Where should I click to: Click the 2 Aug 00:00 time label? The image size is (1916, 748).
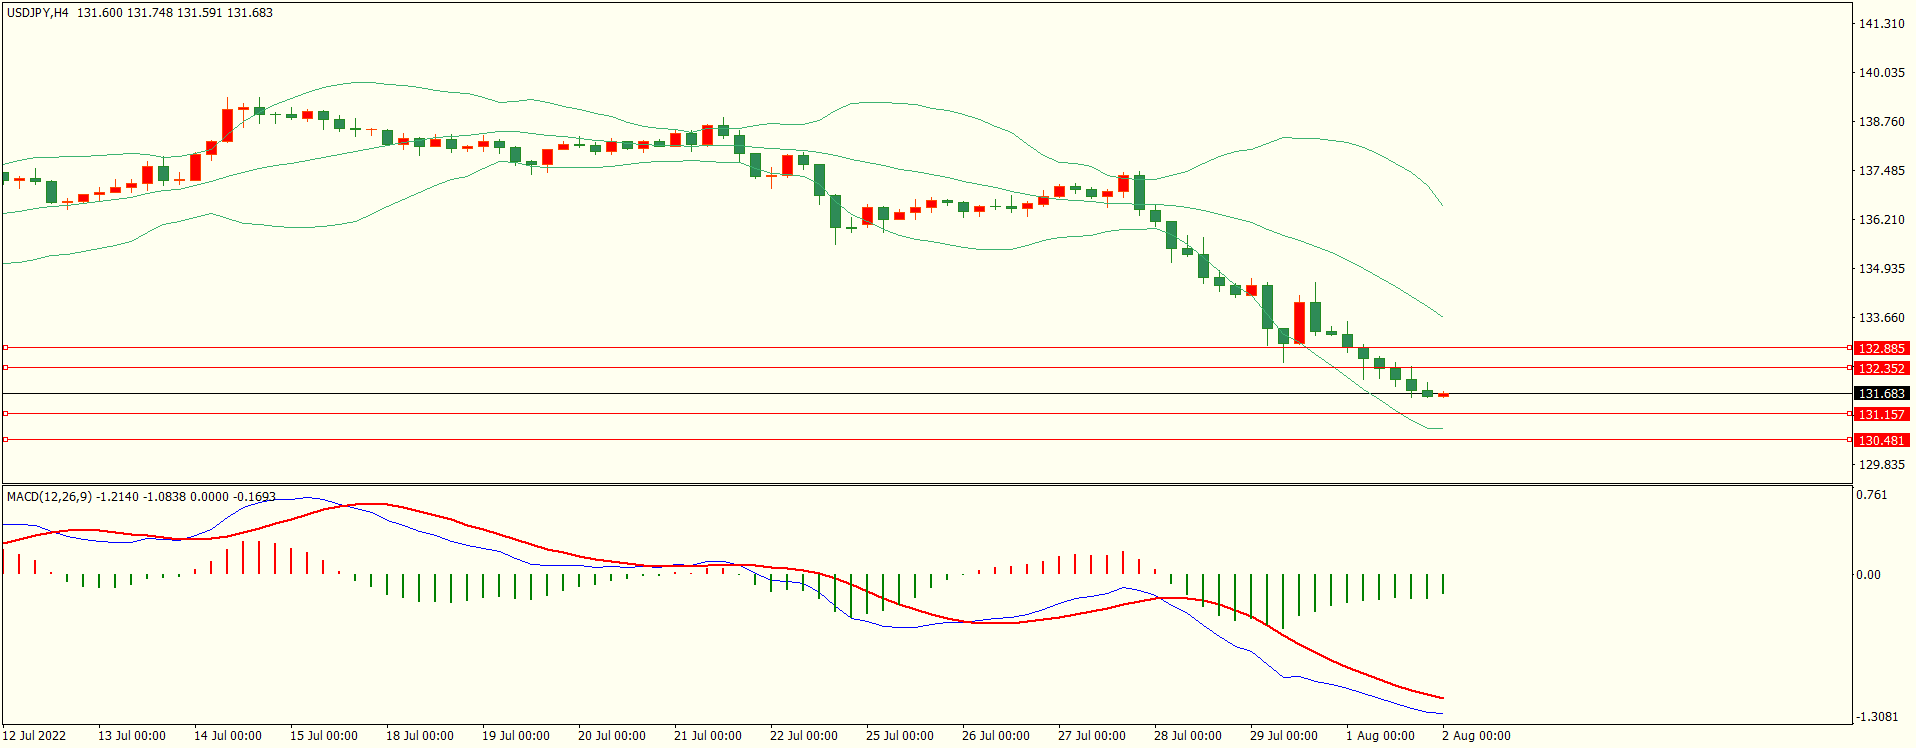pyautogui.click(x=1476, y=736)
